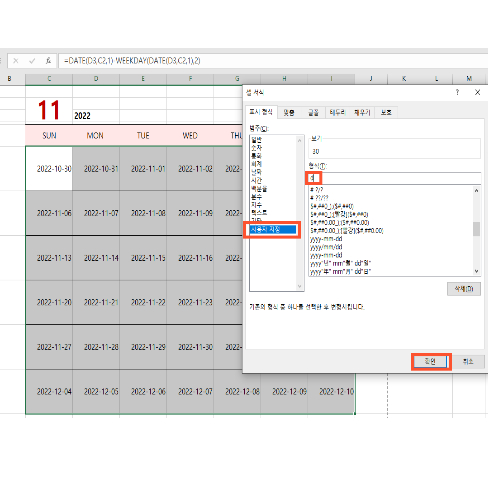Select column B header
The image size is (500, 500).
9,79
